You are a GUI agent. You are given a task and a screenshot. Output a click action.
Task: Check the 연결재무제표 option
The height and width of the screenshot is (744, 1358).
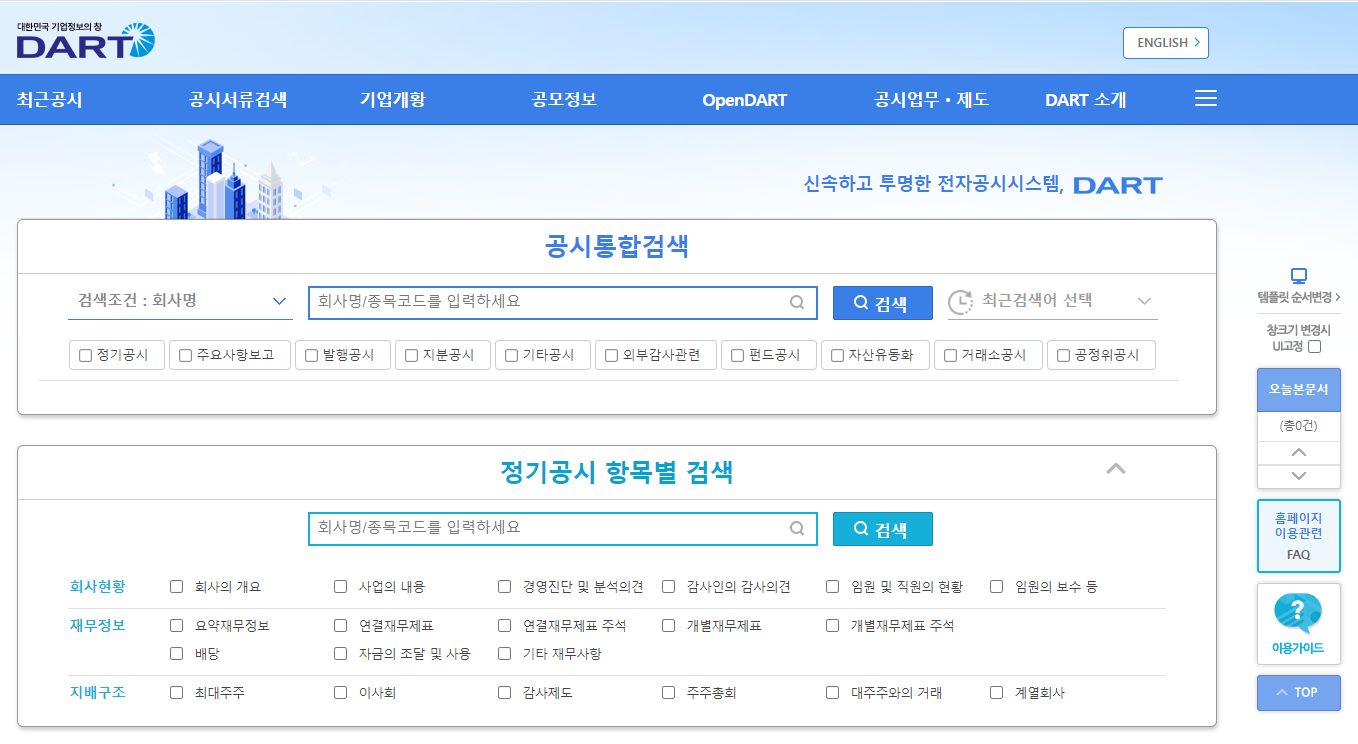tap(341, 626)
